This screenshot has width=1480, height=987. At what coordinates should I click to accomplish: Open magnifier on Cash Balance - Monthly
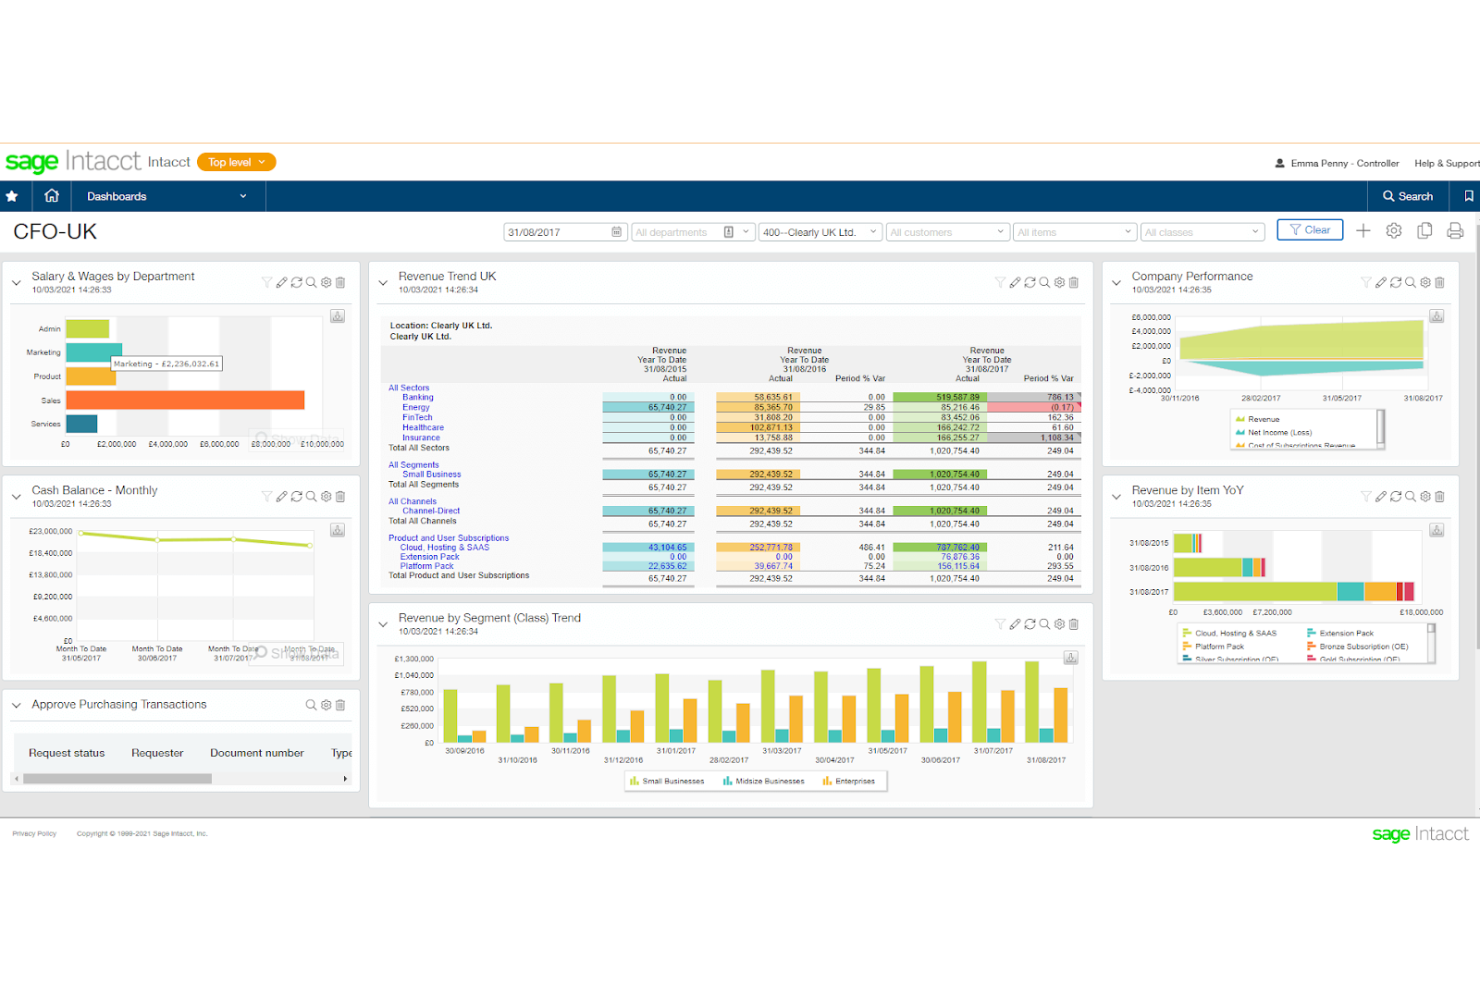click(x=311, y=497)
